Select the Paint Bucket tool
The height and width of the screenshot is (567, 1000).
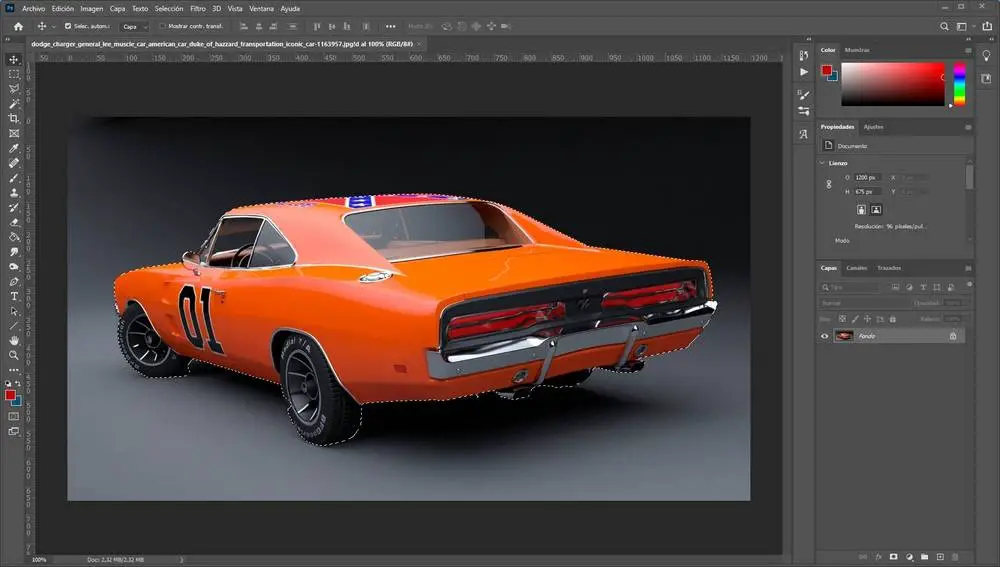click(x=14, y=237)
